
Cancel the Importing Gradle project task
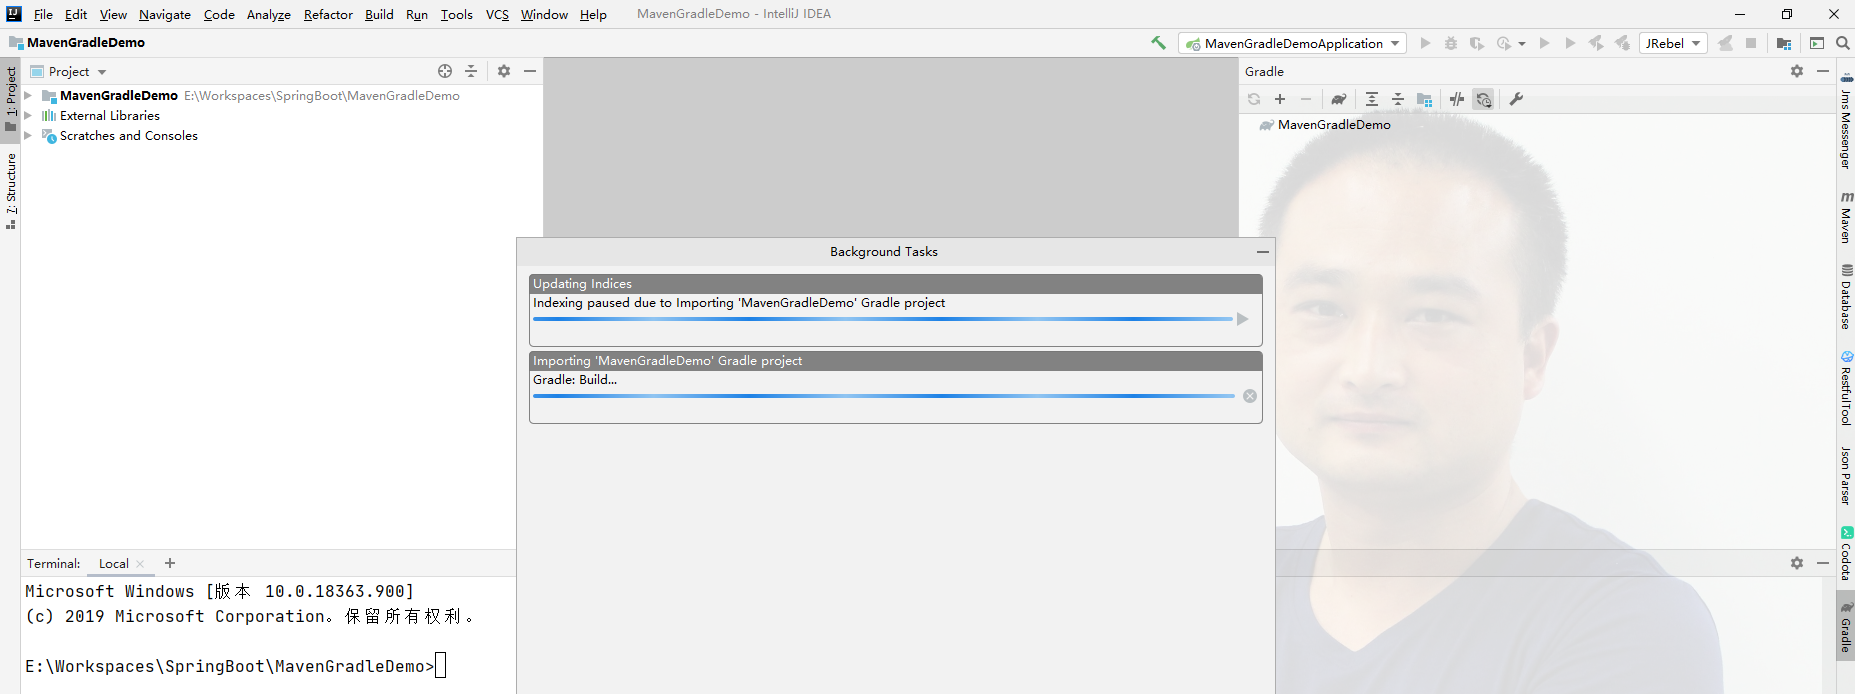(1250, 396)
